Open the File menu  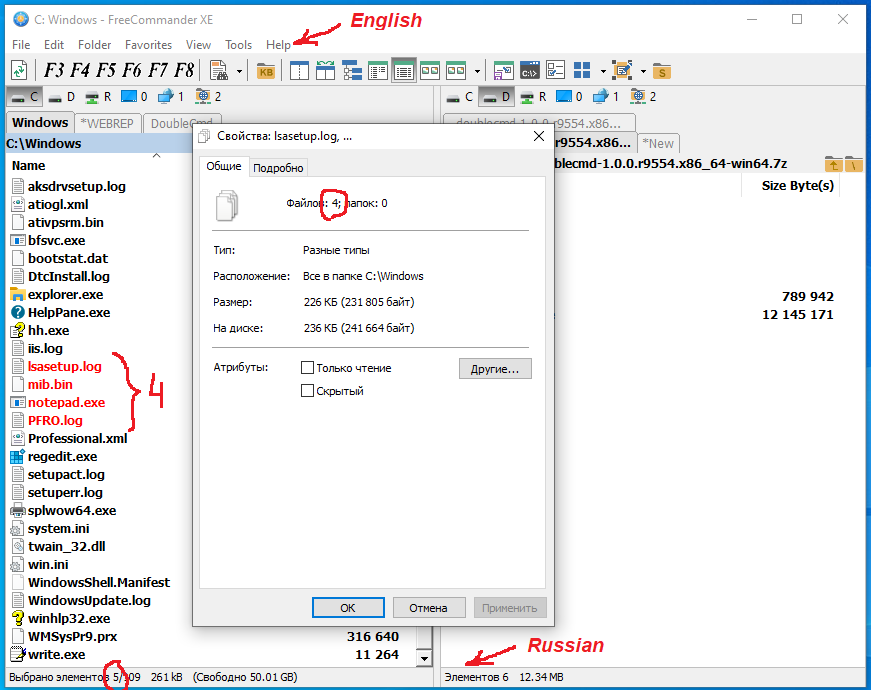pyautogui.click(x=21, y=44)
